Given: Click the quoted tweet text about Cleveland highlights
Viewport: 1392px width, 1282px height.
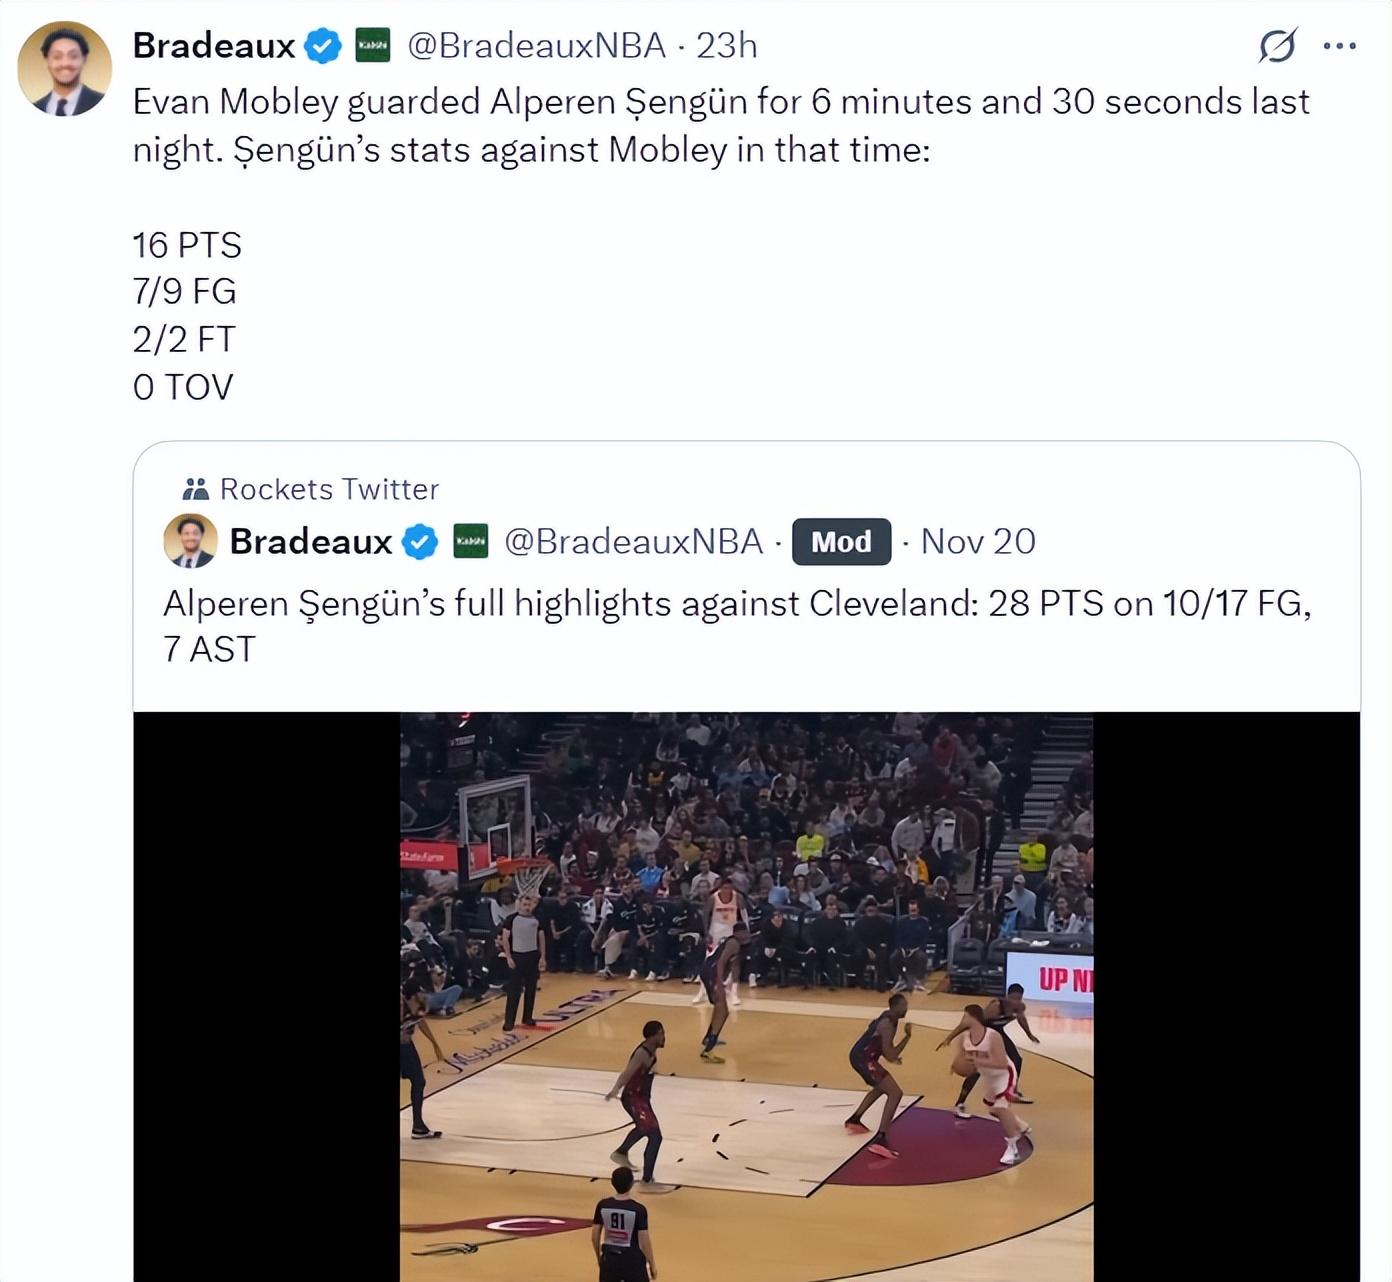Looking at the screenshot, I should point(737,626).
